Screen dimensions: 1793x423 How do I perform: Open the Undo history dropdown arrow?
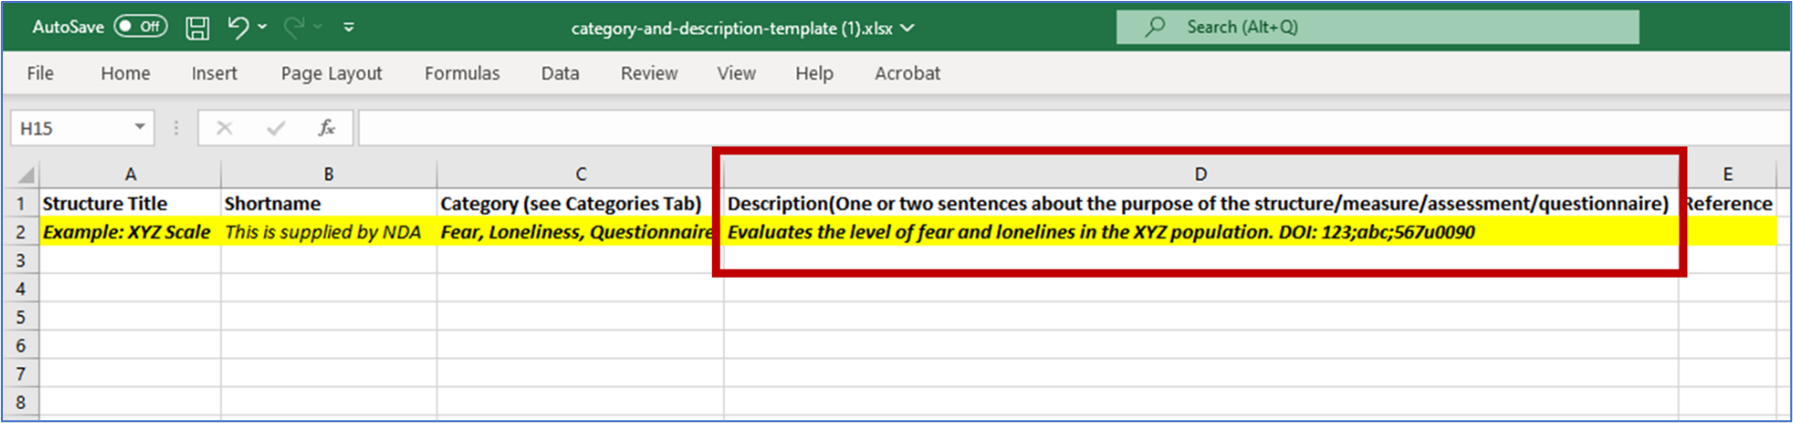[263, 27]
